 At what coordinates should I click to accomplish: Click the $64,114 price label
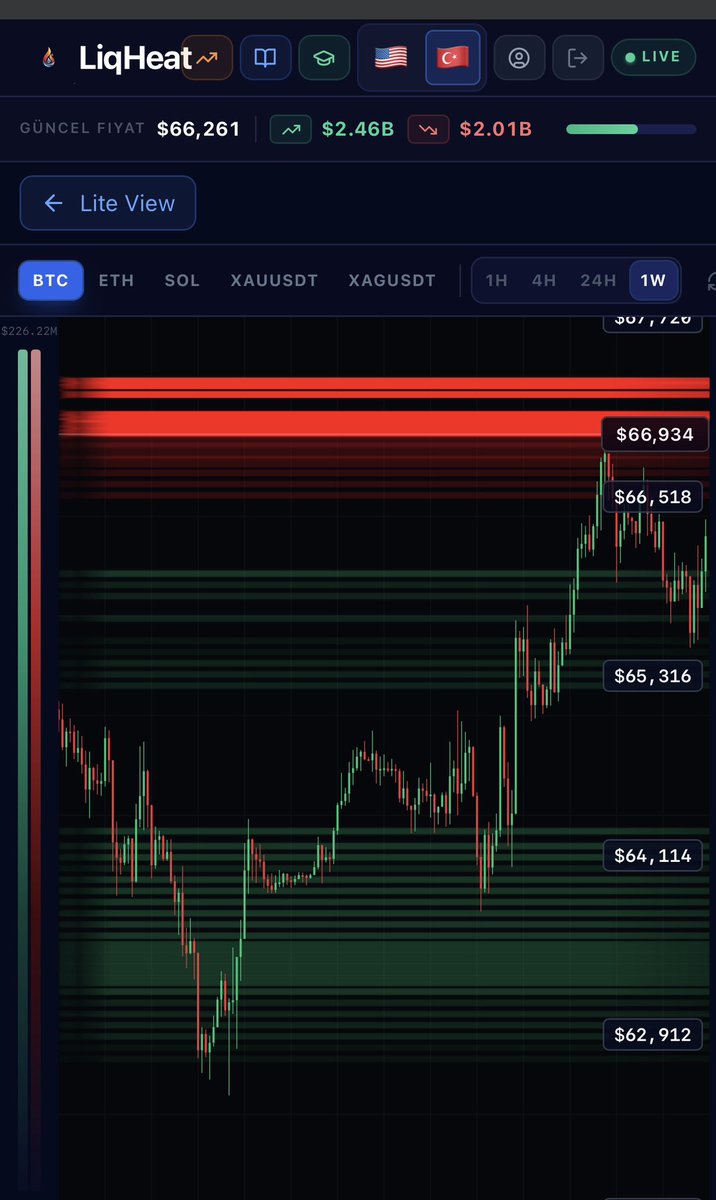pyautogui.click(x=653, y=856)
